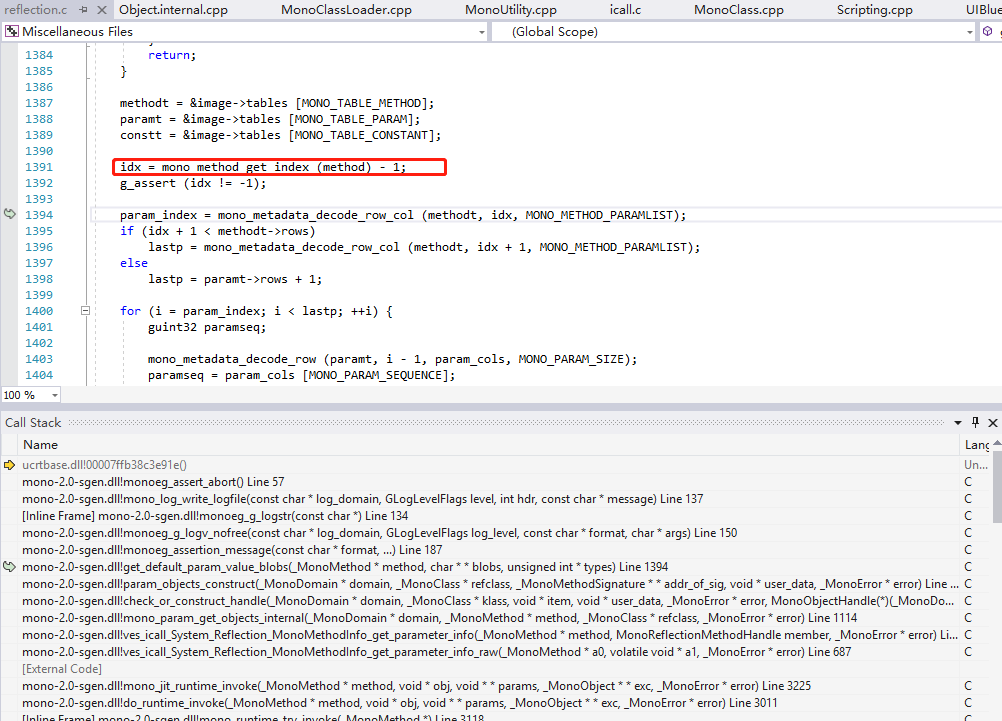Click the pin icon on the reflection.c tab
This screenshot has height=721, width=1002.
tap(83, 8)
